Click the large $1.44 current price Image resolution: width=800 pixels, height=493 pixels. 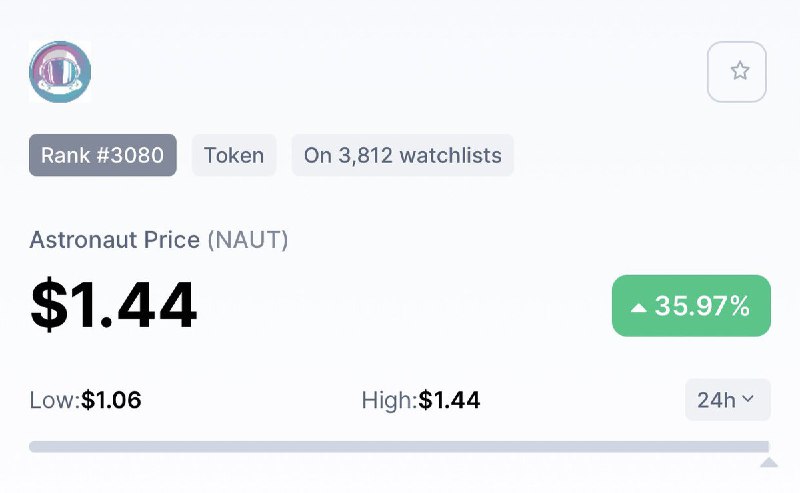114,305
